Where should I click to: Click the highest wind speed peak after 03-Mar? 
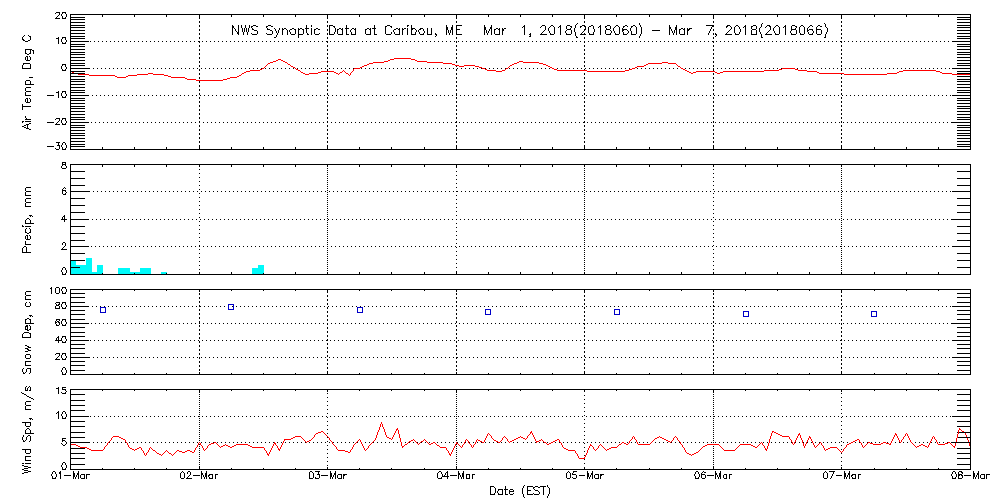(x=382, y=423)
